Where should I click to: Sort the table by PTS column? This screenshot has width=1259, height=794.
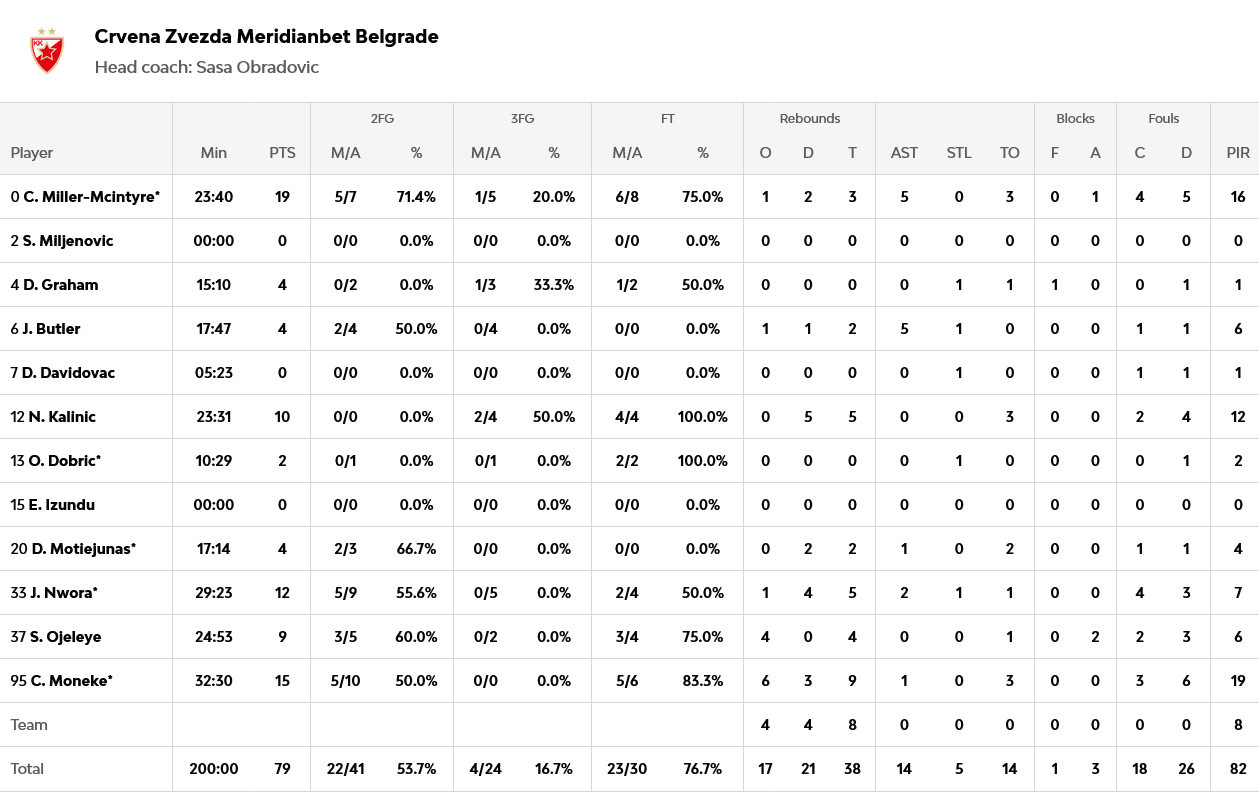pos(282,153)
